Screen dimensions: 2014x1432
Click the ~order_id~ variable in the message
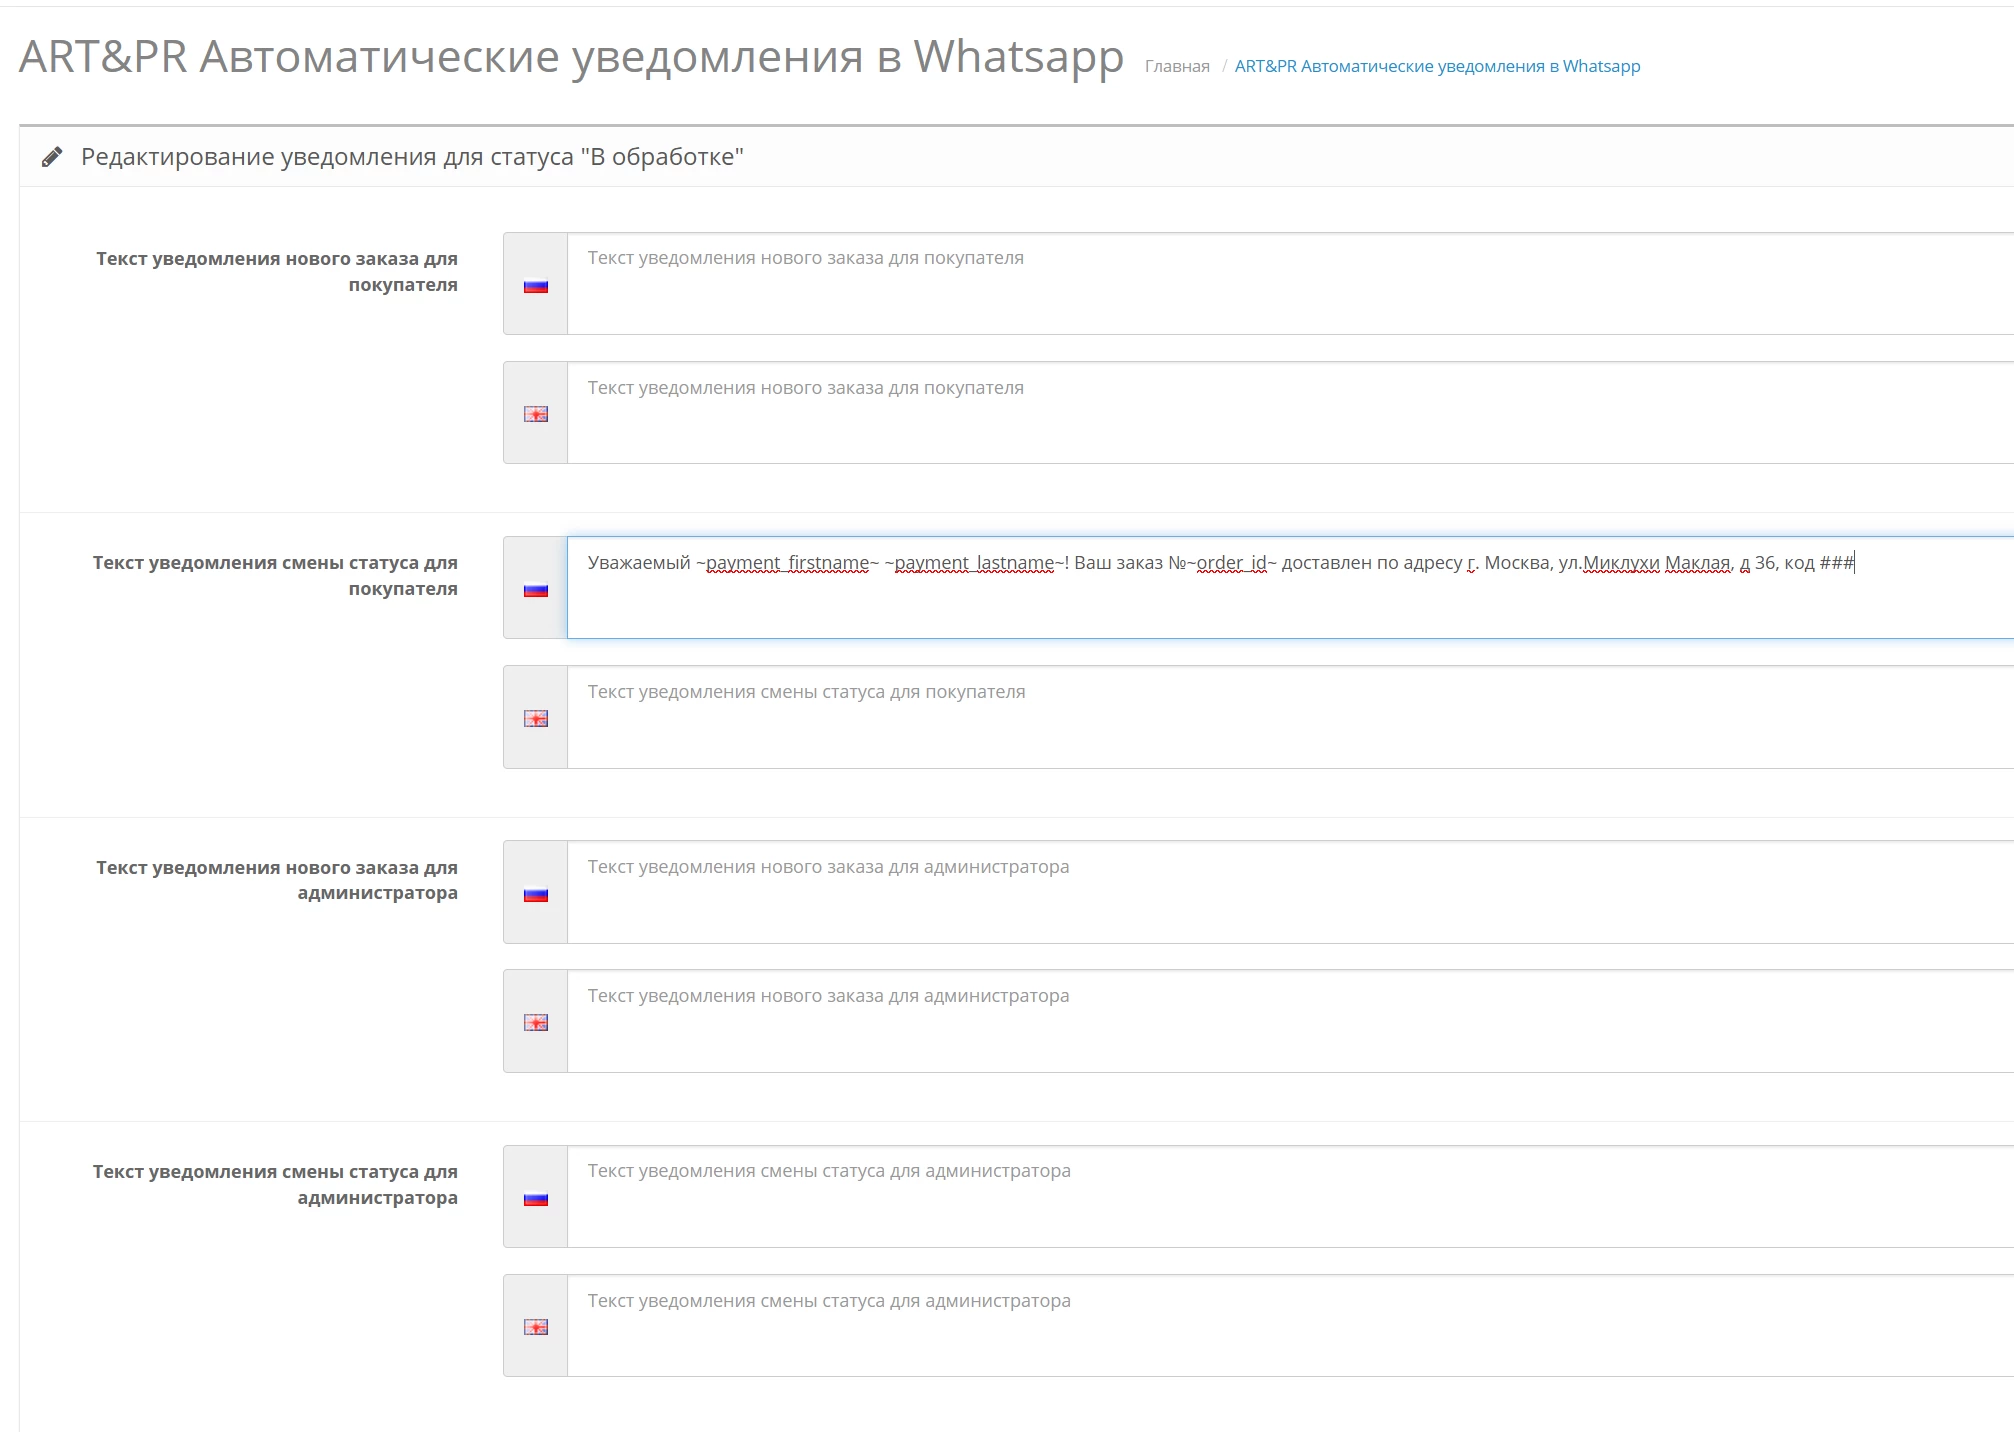(1231, 563)
